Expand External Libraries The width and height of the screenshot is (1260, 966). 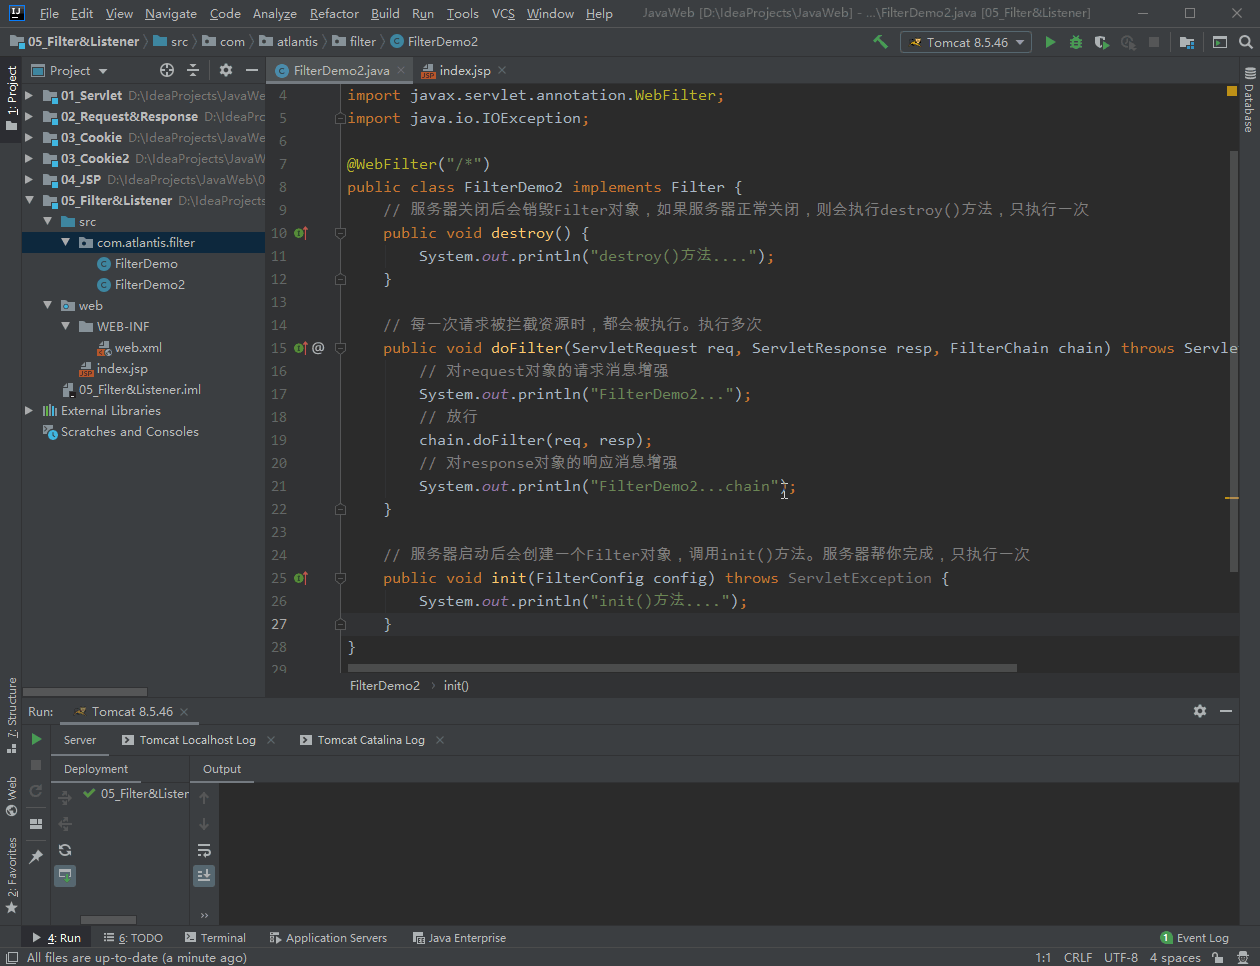click(29, 410)
